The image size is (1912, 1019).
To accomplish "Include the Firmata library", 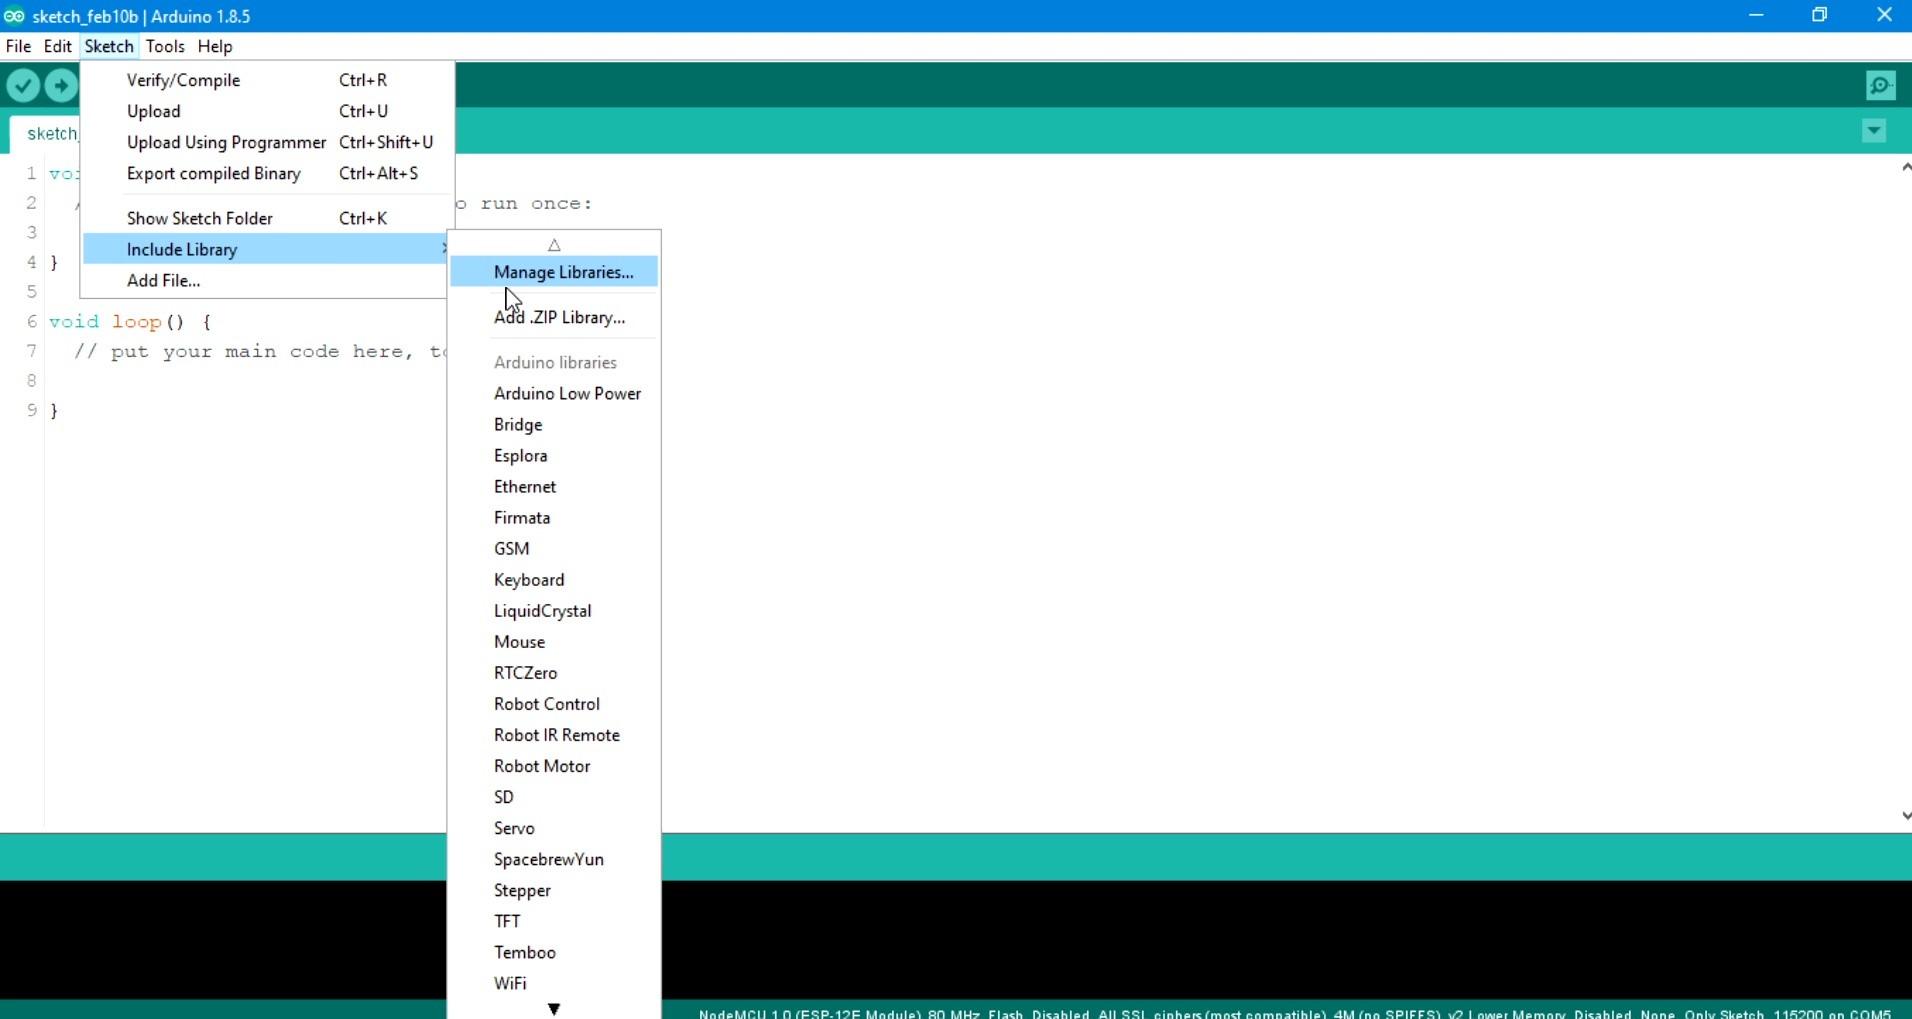I will coord(554,517).
